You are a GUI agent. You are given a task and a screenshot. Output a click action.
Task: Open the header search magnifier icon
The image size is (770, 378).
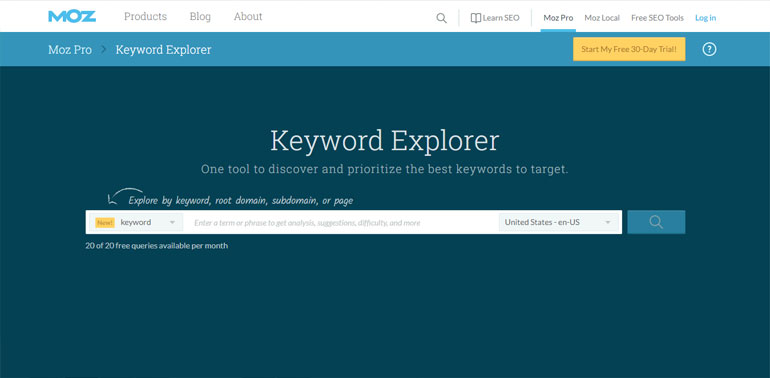pos(441,18)
